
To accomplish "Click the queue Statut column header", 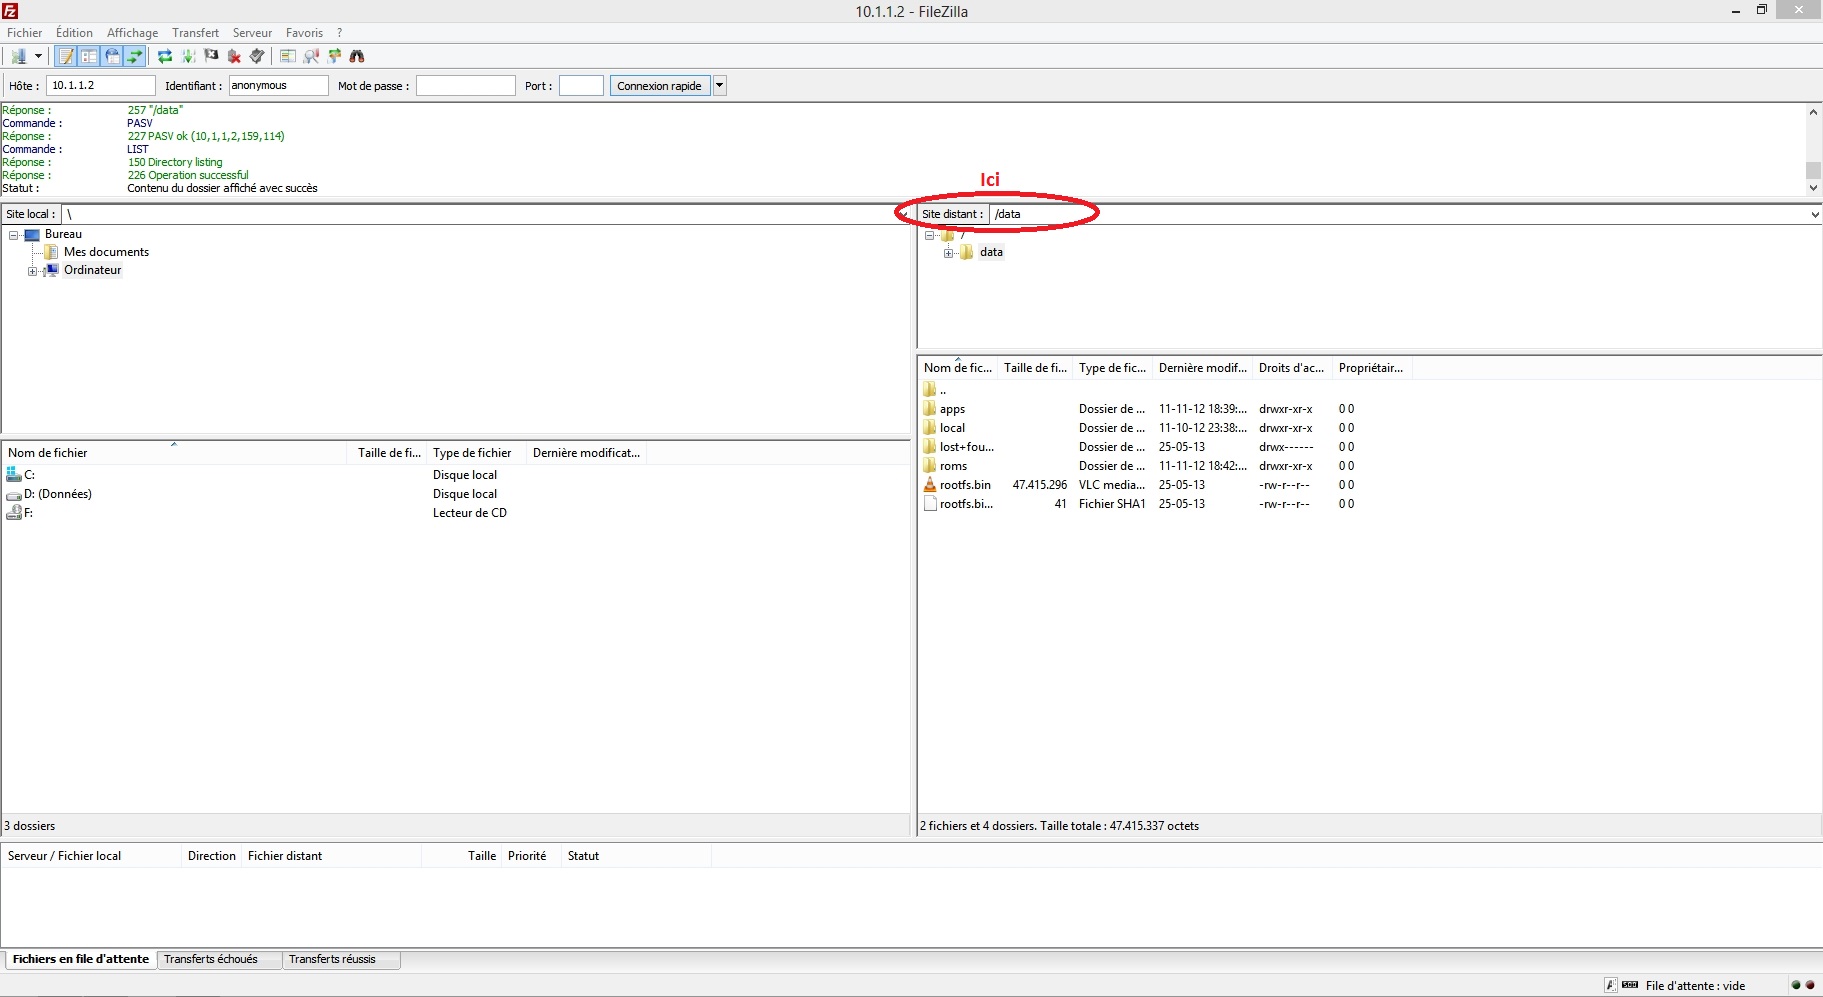I will coord(635,856).
